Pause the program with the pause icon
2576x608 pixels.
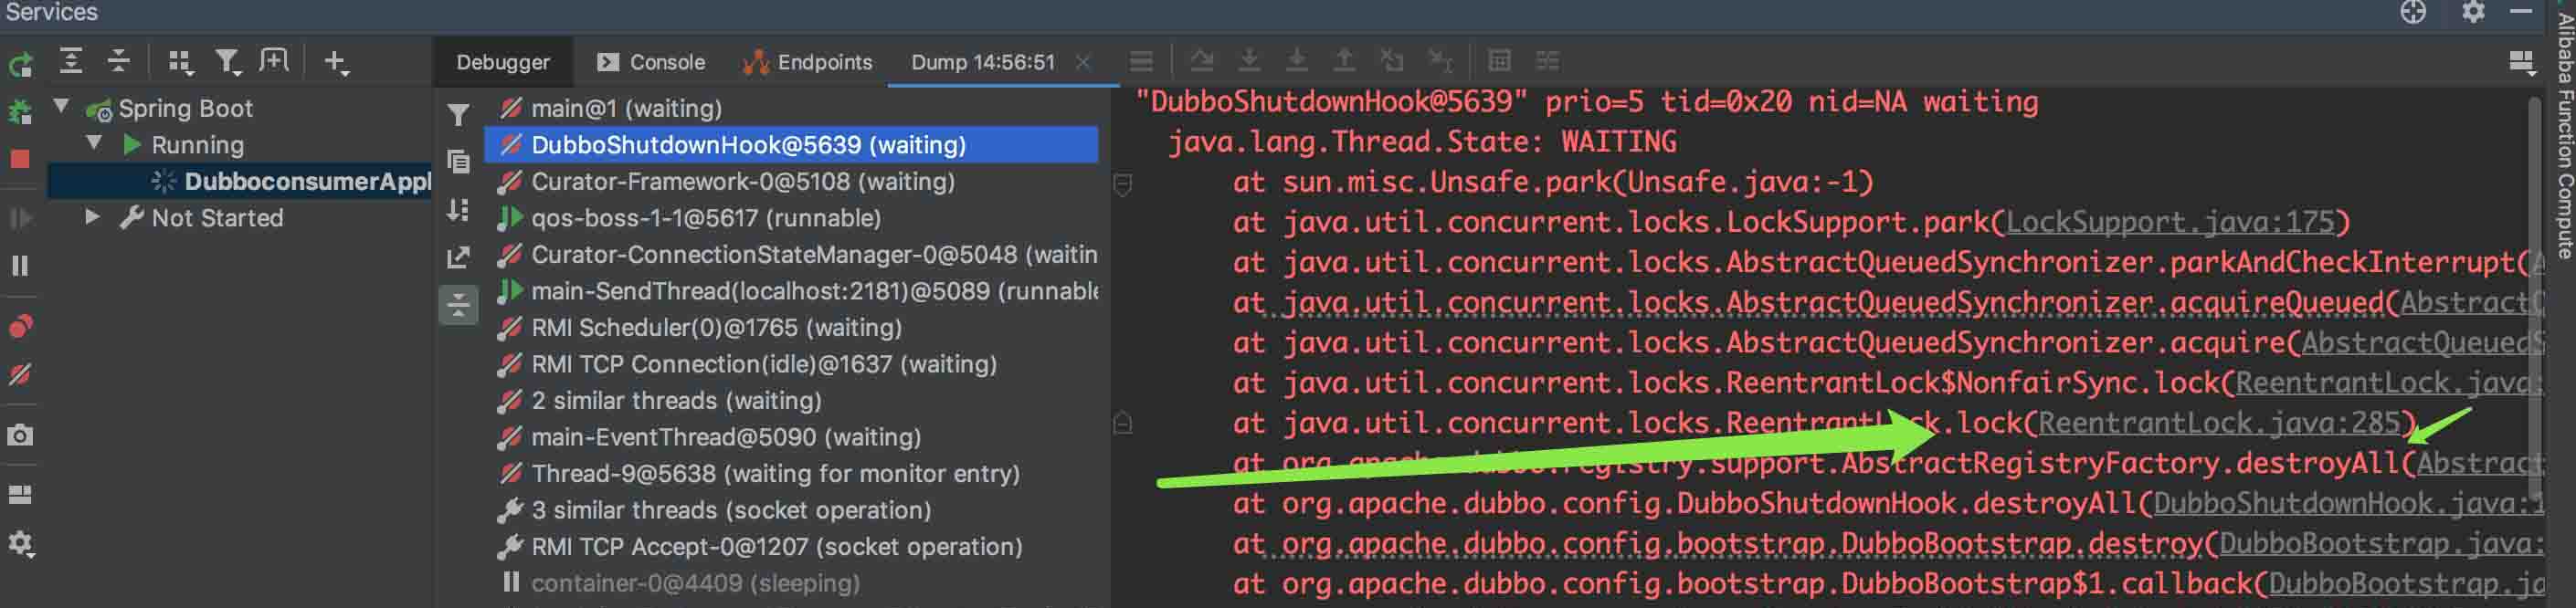20,266
